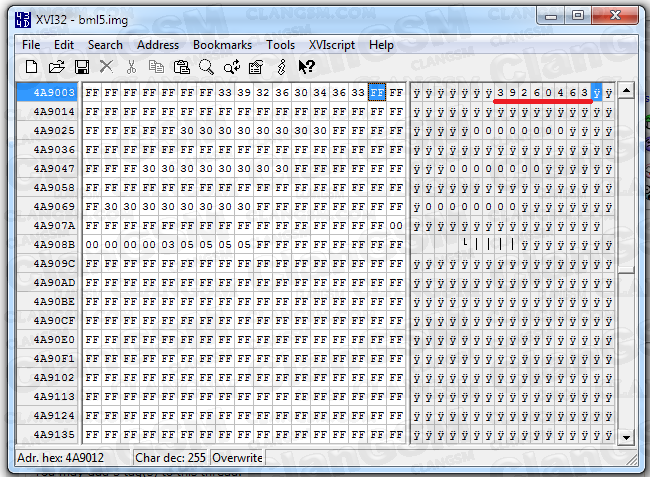Image resolution: width=650 pixels, height=477 pixels.
Task: Click the Info icon in the toolbar
Action: tap(281, 67)
